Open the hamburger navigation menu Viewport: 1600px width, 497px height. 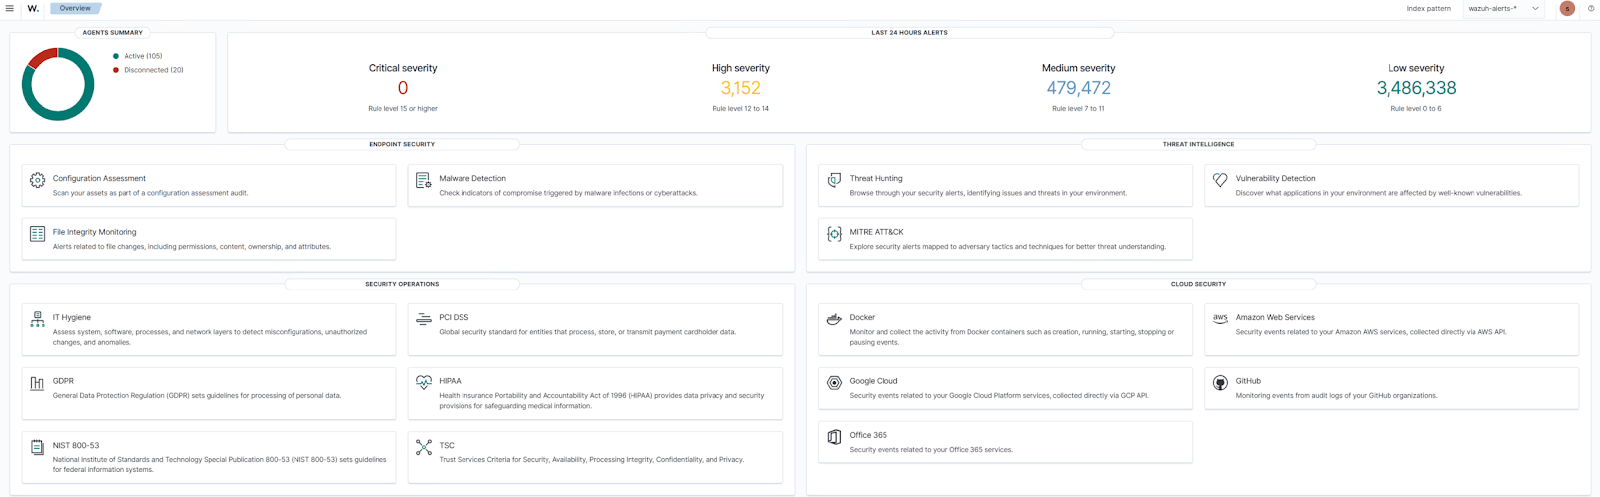pos(10,8)
